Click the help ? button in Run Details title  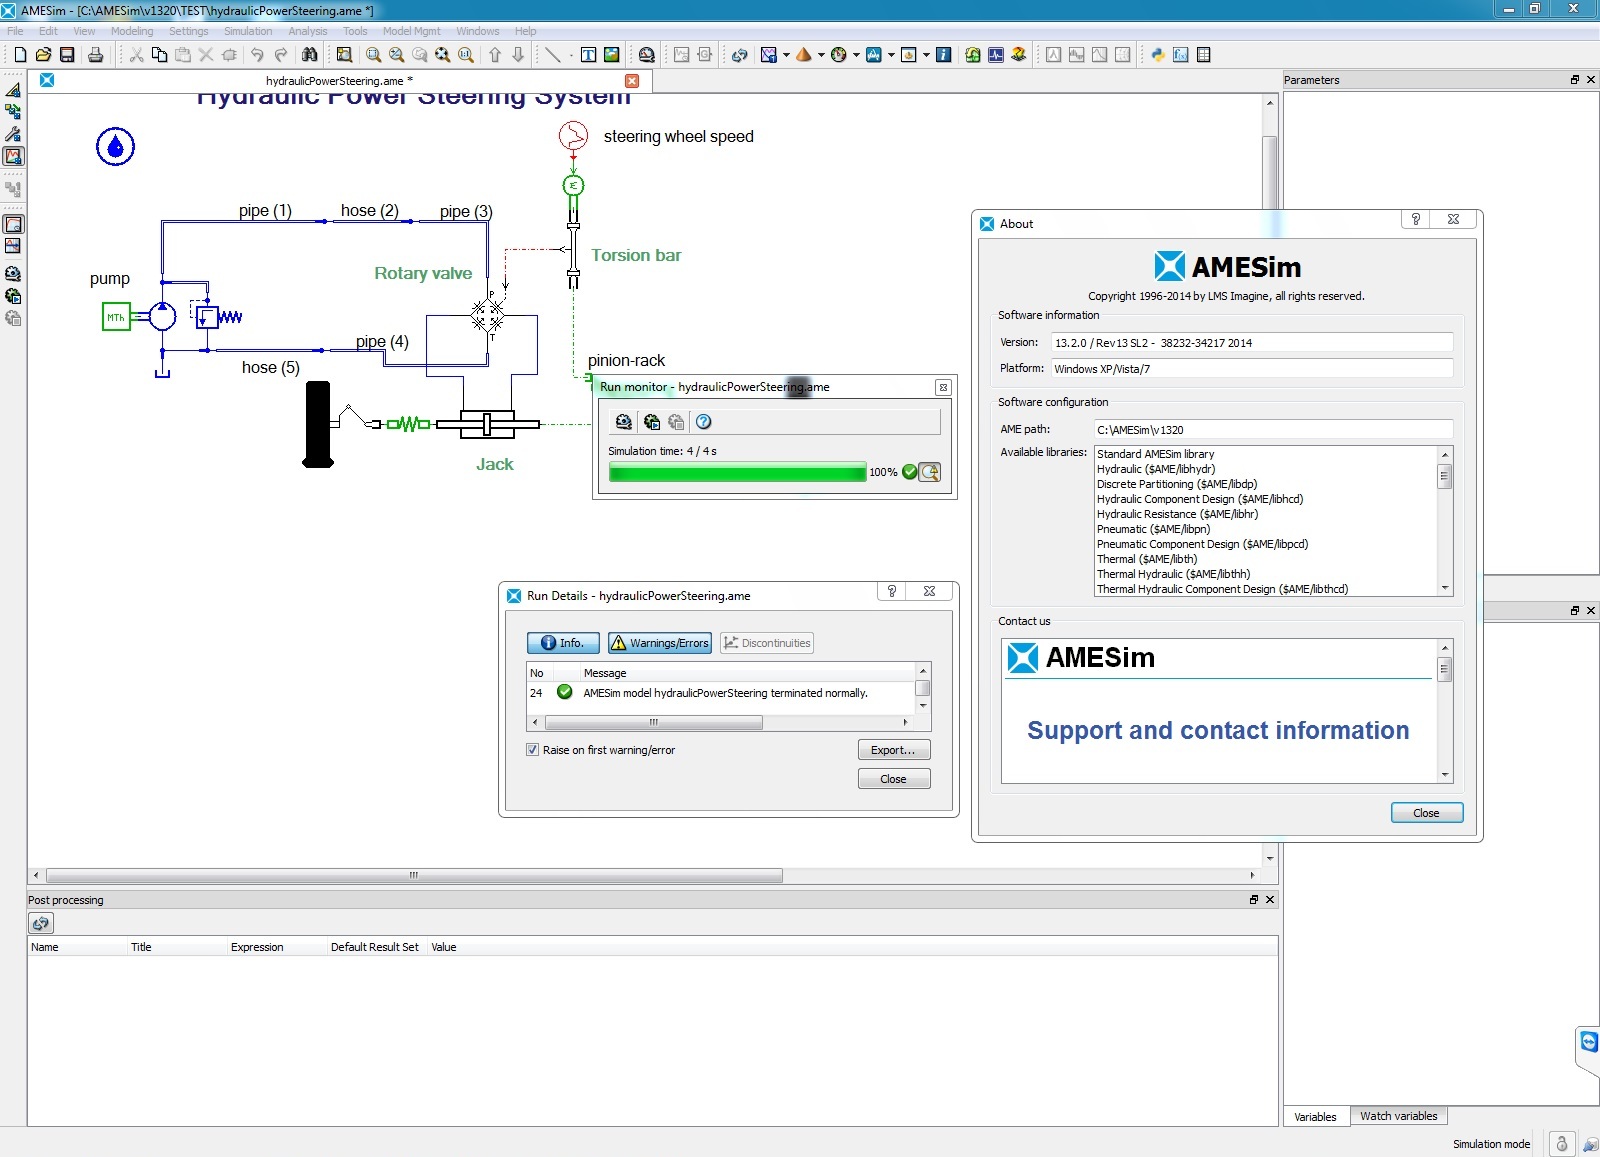pyautogui.click(x=892, y=591)
